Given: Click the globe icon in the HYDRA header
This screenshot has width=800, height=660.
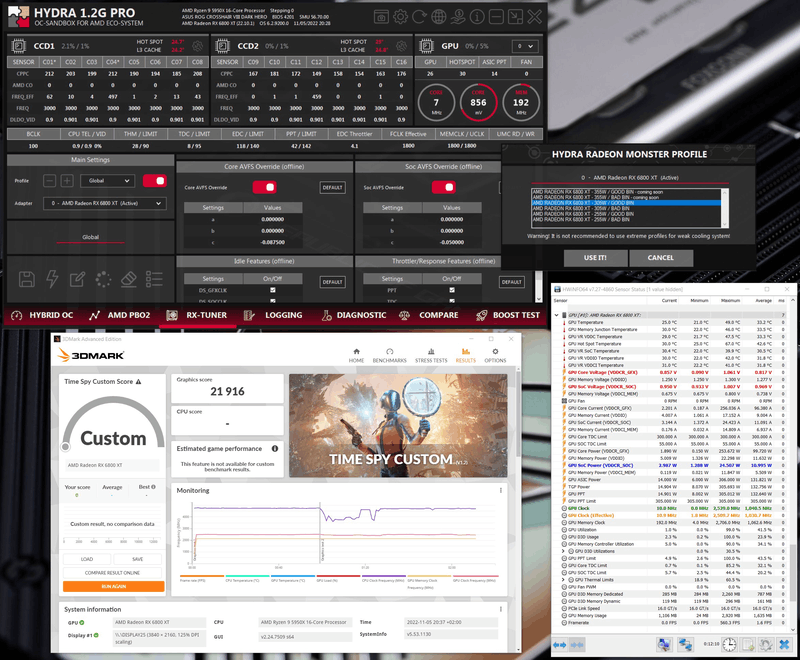Looking at the screenshot, I should click(x=439, y=17).
